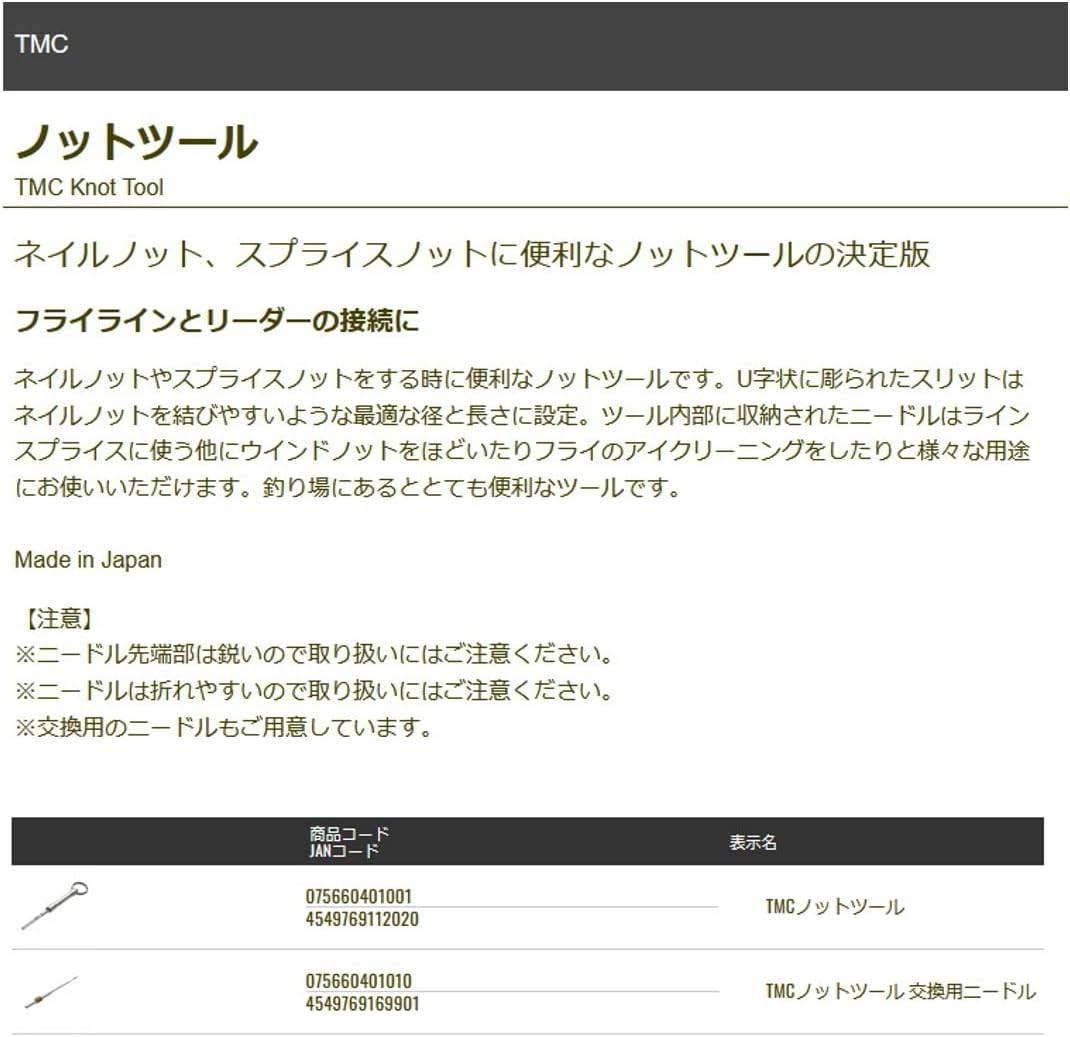The image size is (1070, 1037).
Task: Select JAN code 4549769112020
Action: [x=362, y=919]
